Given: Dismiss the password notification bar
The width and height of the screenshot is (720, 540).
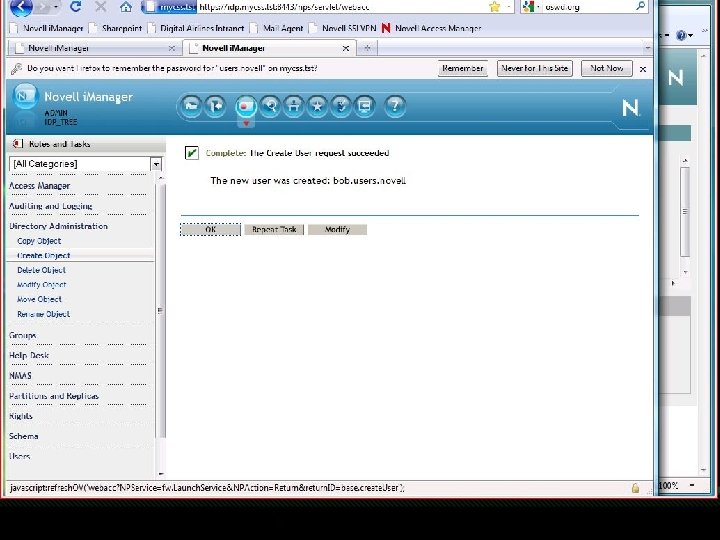Looking at the screenshot, I should click(x=643, y=69).
